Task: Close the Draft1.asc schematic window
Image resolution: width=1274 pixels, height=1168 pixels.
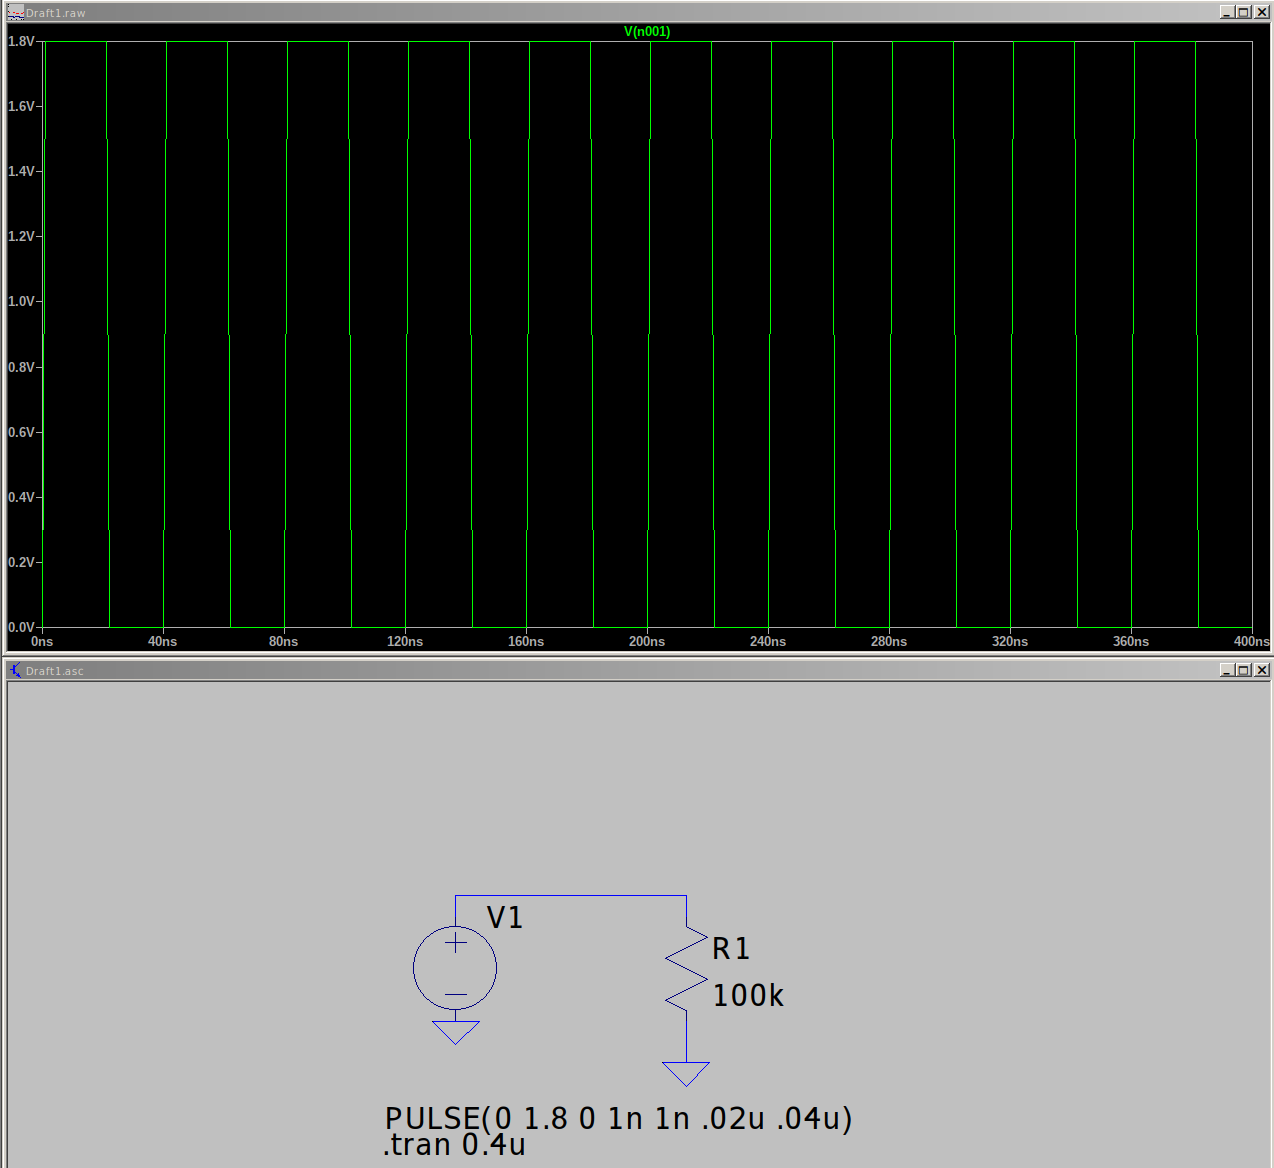Action: click(x=1261, y=670)
